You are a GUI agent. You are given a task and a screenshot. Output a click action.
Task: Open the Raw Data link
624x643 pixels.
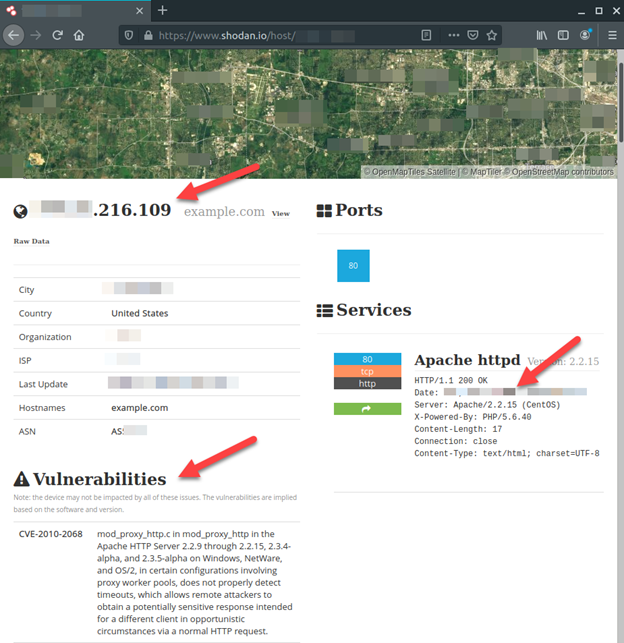coord(32,241)
